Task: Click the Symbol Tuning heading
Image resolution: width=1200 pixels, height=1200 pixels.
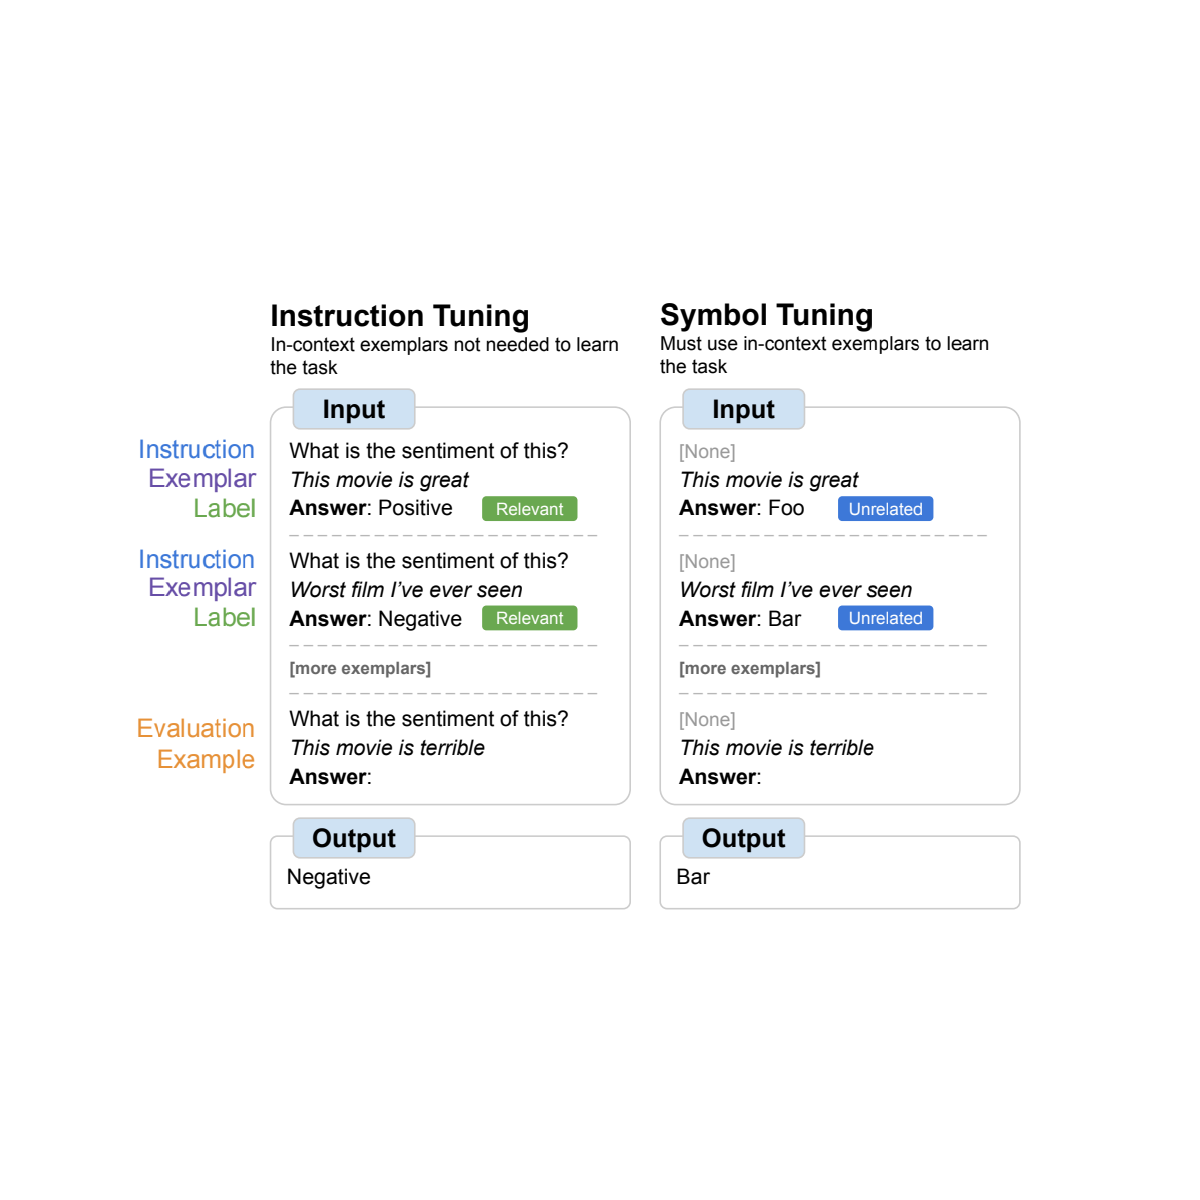Action: click(x=766, y=315)
